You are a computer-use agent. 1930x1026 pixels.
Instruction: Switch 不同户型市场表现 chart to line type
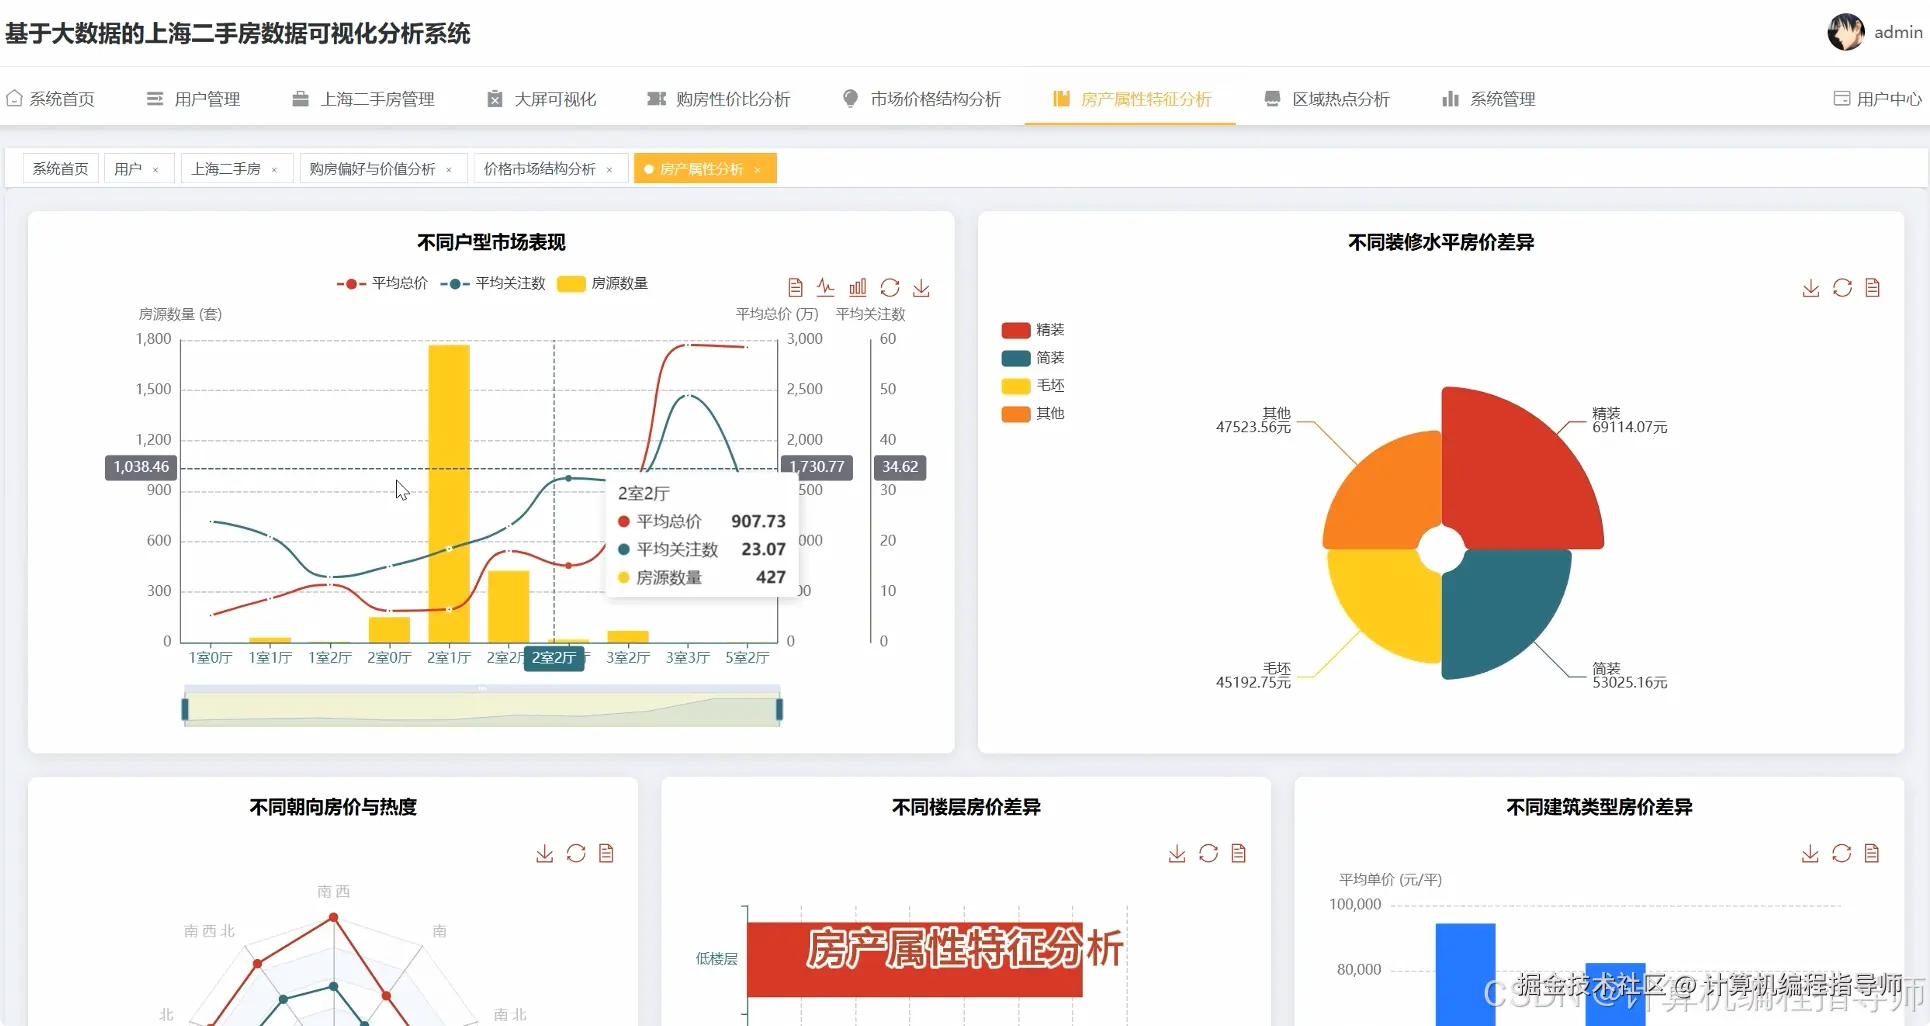[826, 288]
